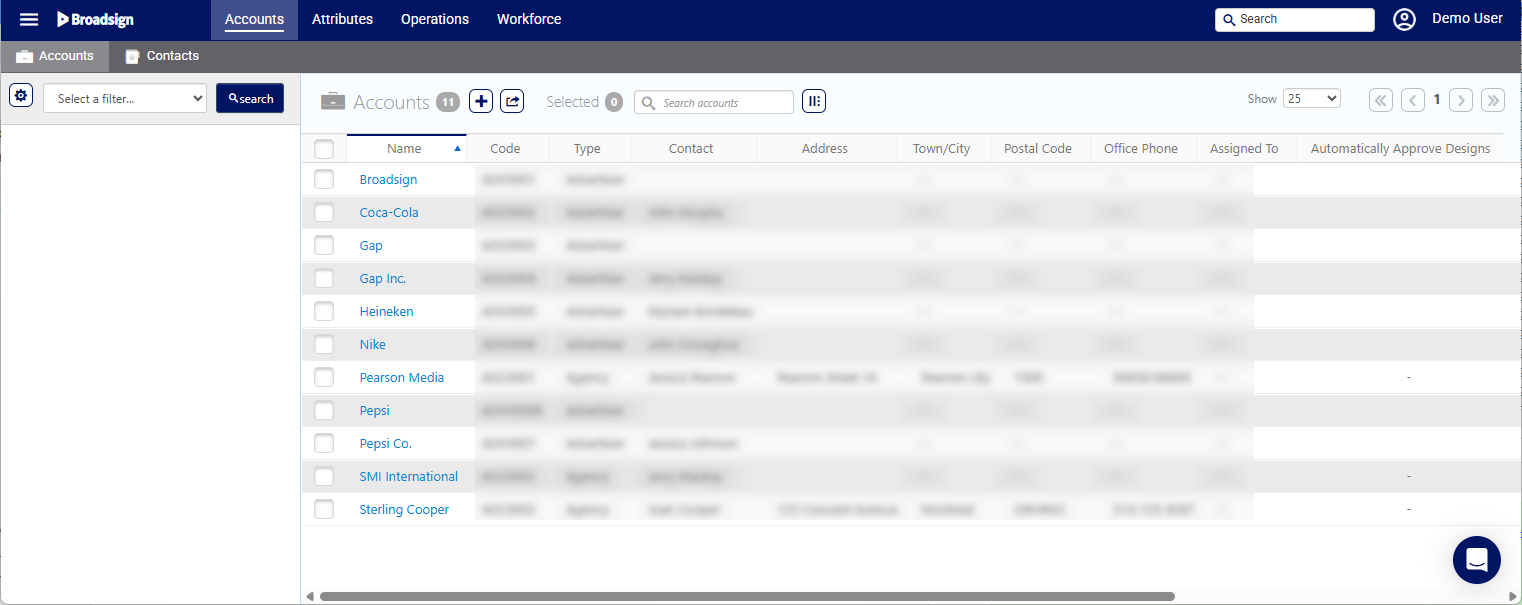Check the Heineken row checkbox
Image resolution: width=1522 pixels, height=605 pixels.
[x=324, y=312]
